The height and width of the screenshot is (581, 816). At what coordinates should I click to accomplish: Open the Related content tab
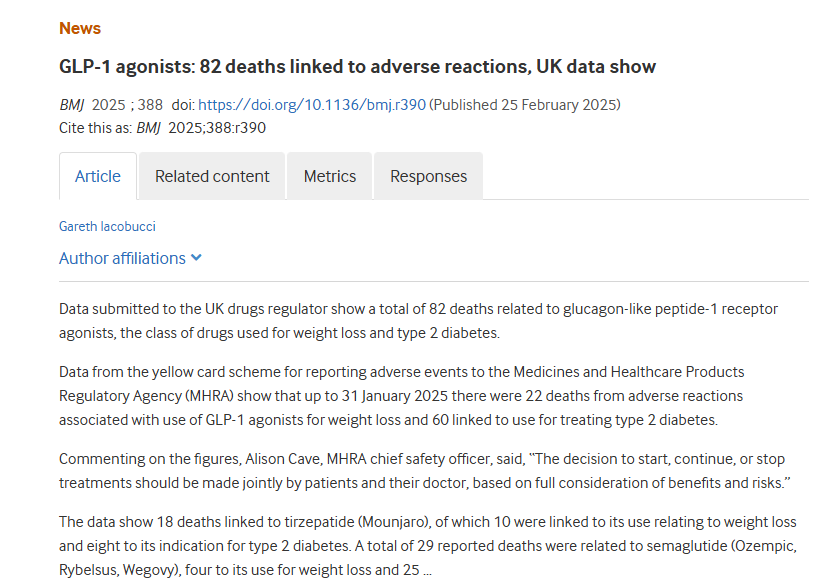(x=212, y=176)
